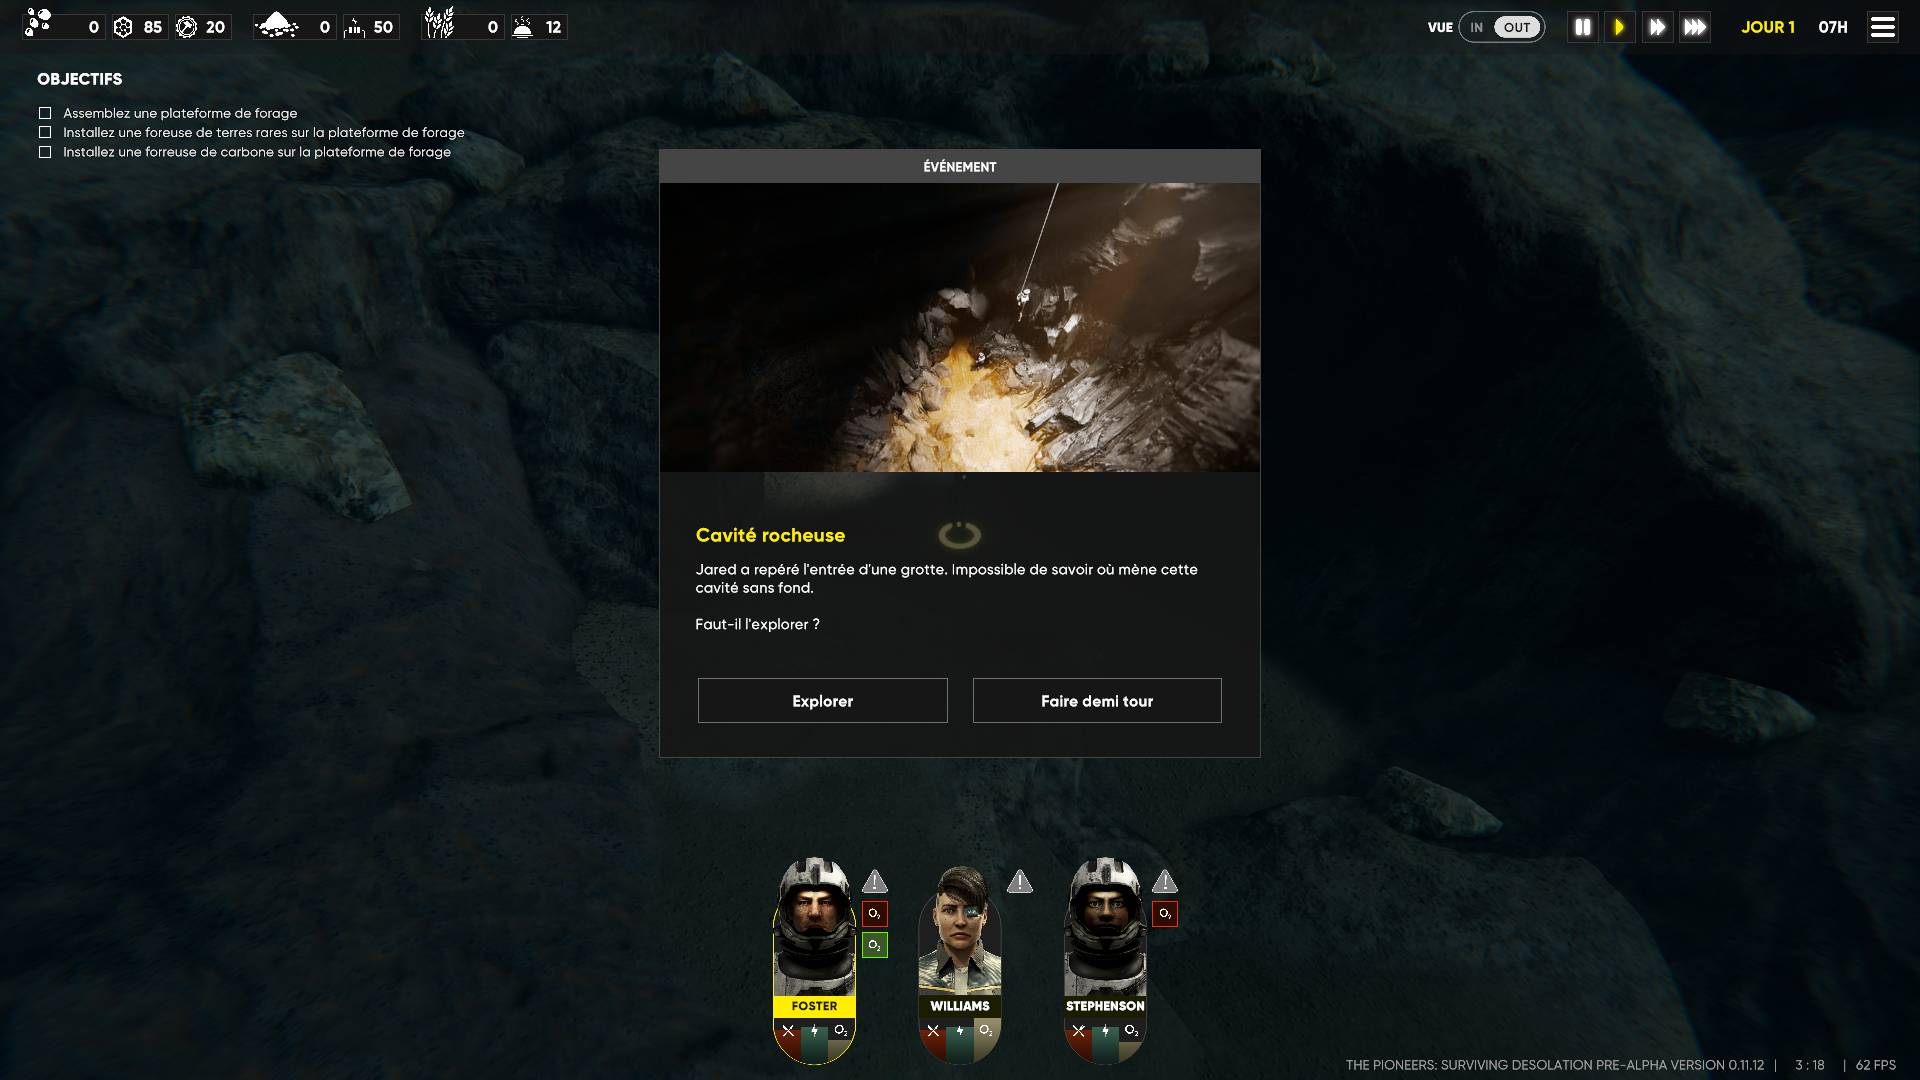Check the 'forreuse de carbone' objective
Screen dimensions: 1920x1080
[45, 152]
